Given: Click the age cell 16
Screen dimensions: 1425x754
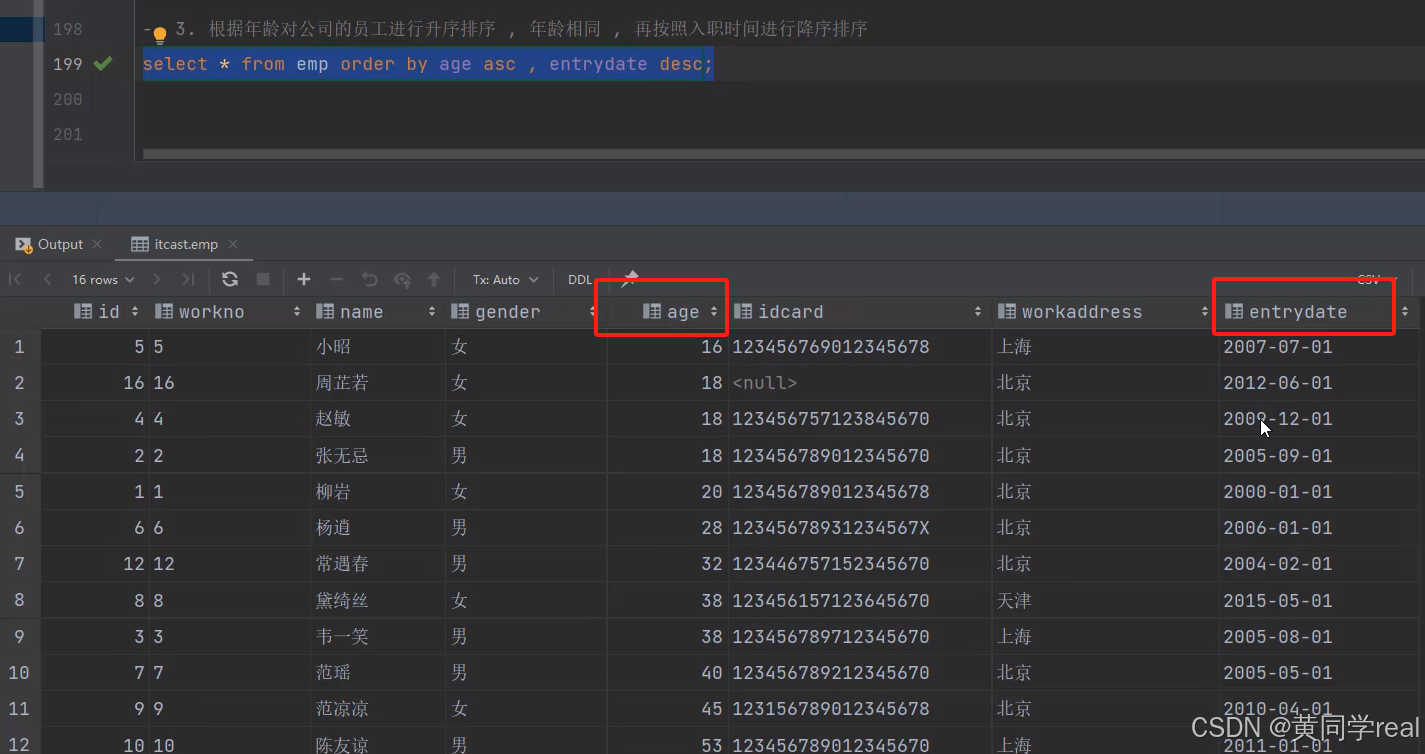Looking at the screenshot, I should [668, 347].
